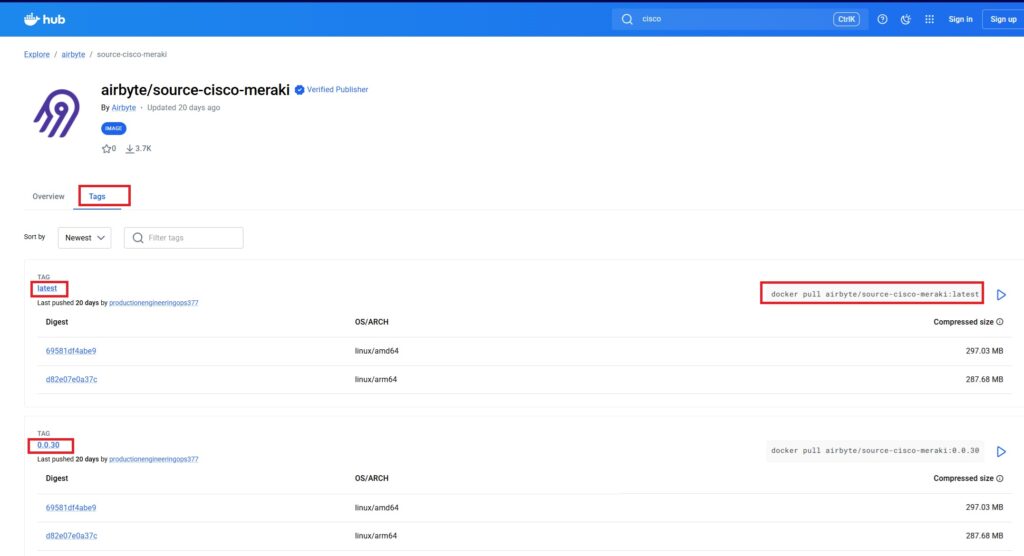Open the Sort by Newest dropdown
The width and height of the screenshot is (1024, 556).
point(84,238)
